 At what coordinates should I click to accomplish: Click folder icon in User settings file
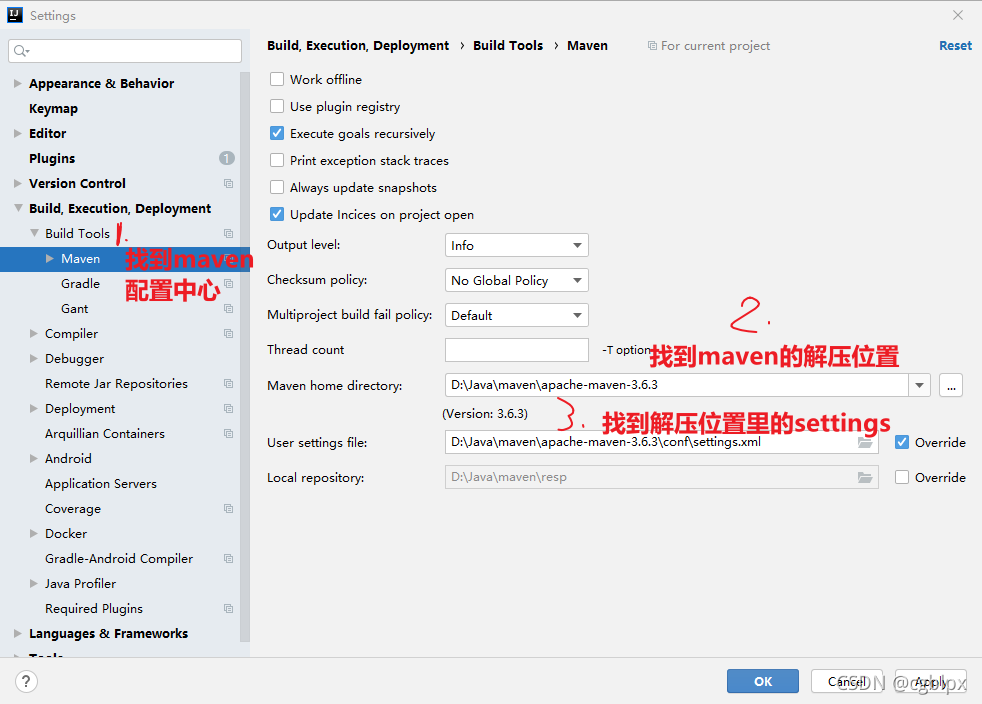[865, 442]
